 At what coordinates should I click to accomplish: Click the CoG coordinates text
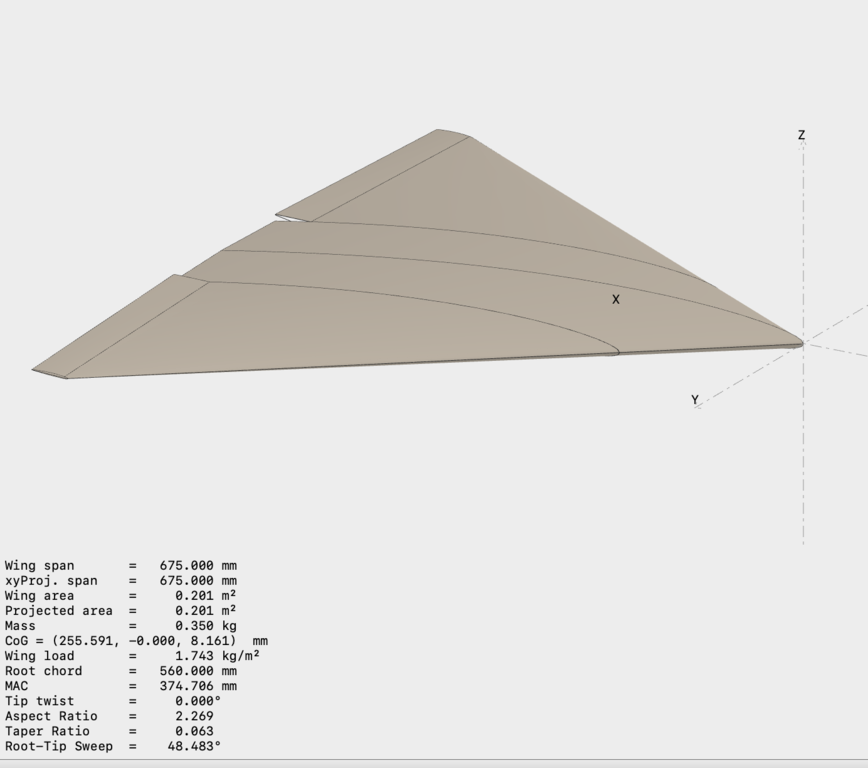point(136,641)
